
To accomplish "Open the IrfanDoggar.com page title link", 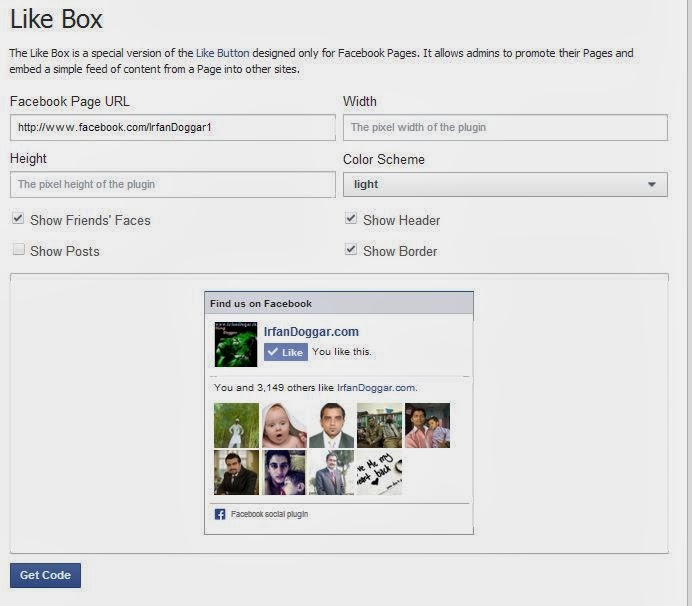I will (x=311, y=332).
